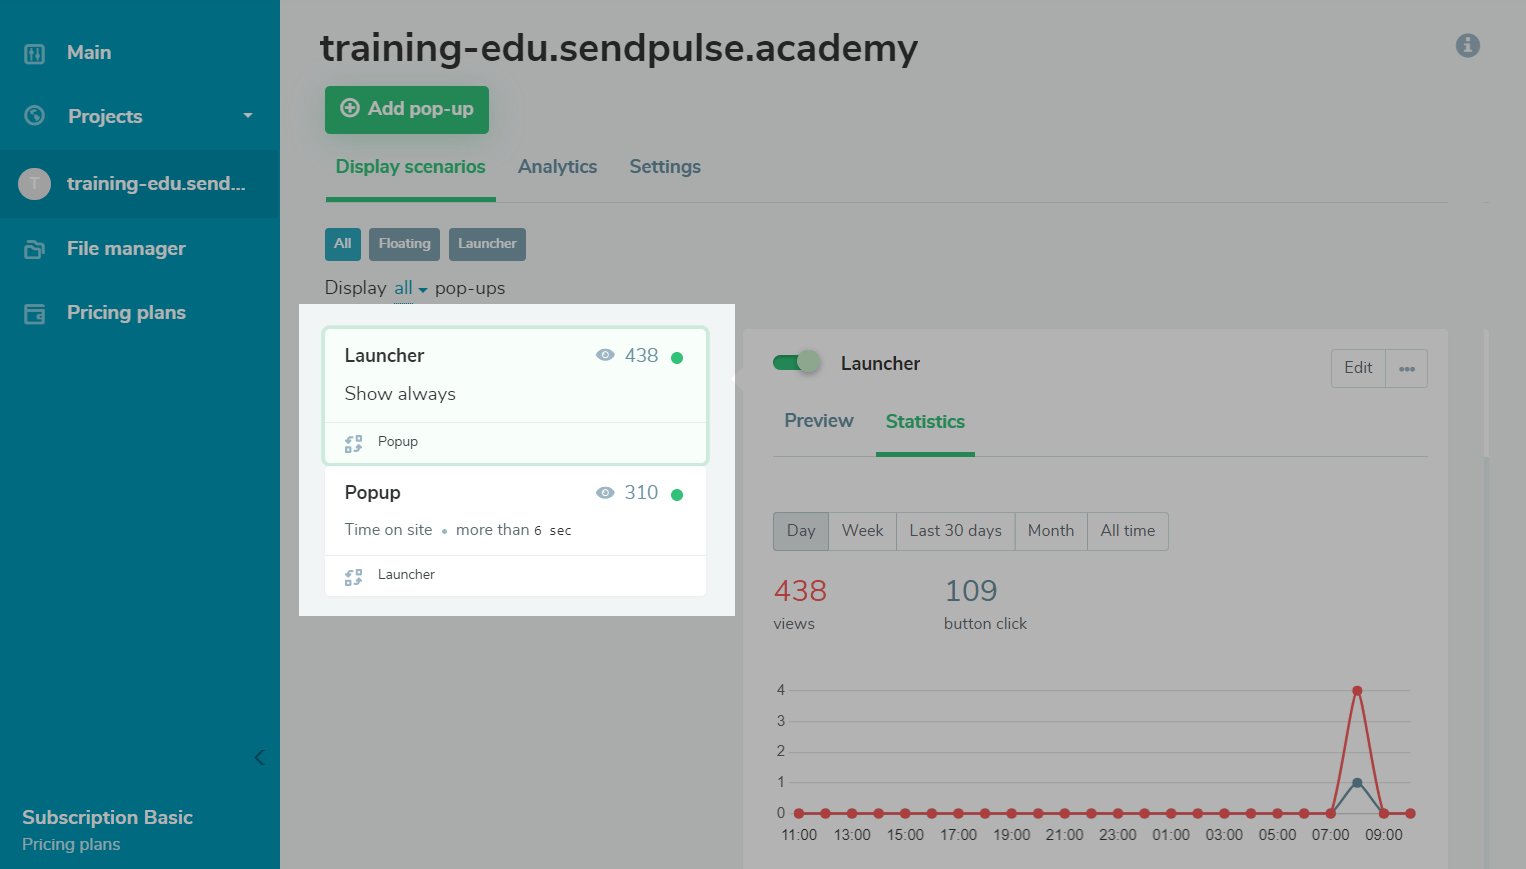Click the Pricing plans wallet icon

(x=35, y=314)
